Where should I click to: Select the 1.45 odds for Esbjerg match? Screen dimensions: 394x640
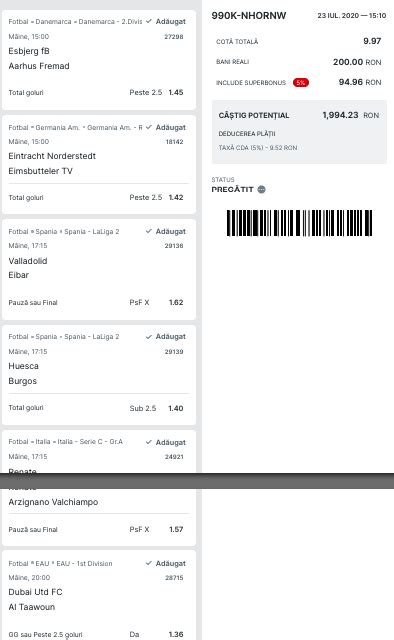[176, 93]
